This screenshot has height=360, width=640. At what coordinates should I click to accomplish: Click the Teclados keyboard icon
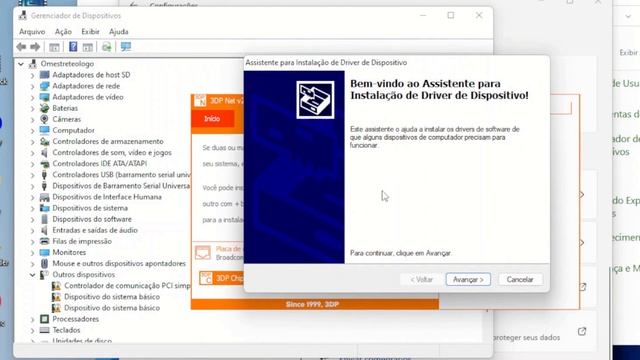coord(44,330)
